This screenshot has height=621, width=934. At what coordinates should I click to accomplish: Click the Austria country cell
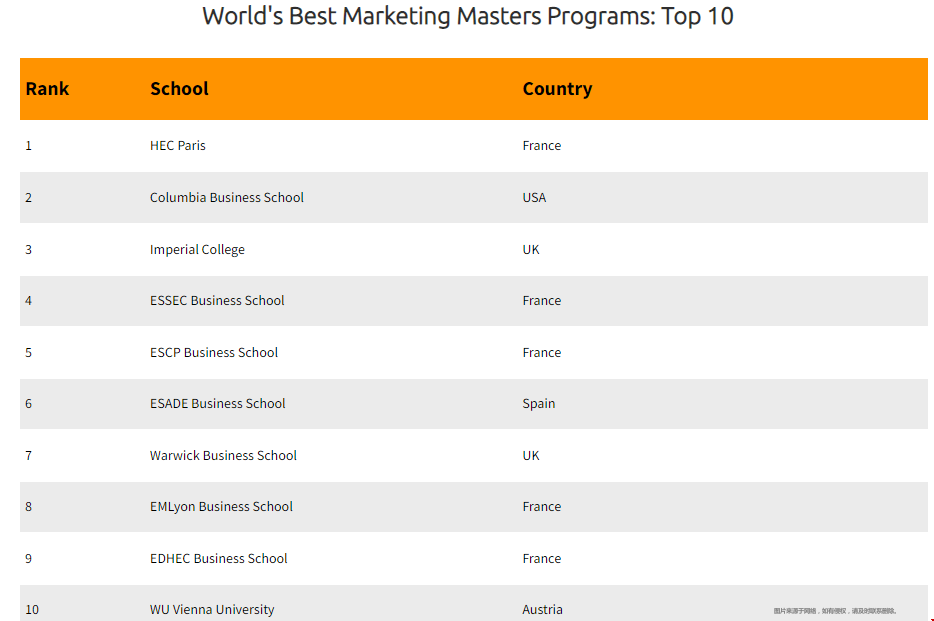pyautogui.click(x=543, y=610)
